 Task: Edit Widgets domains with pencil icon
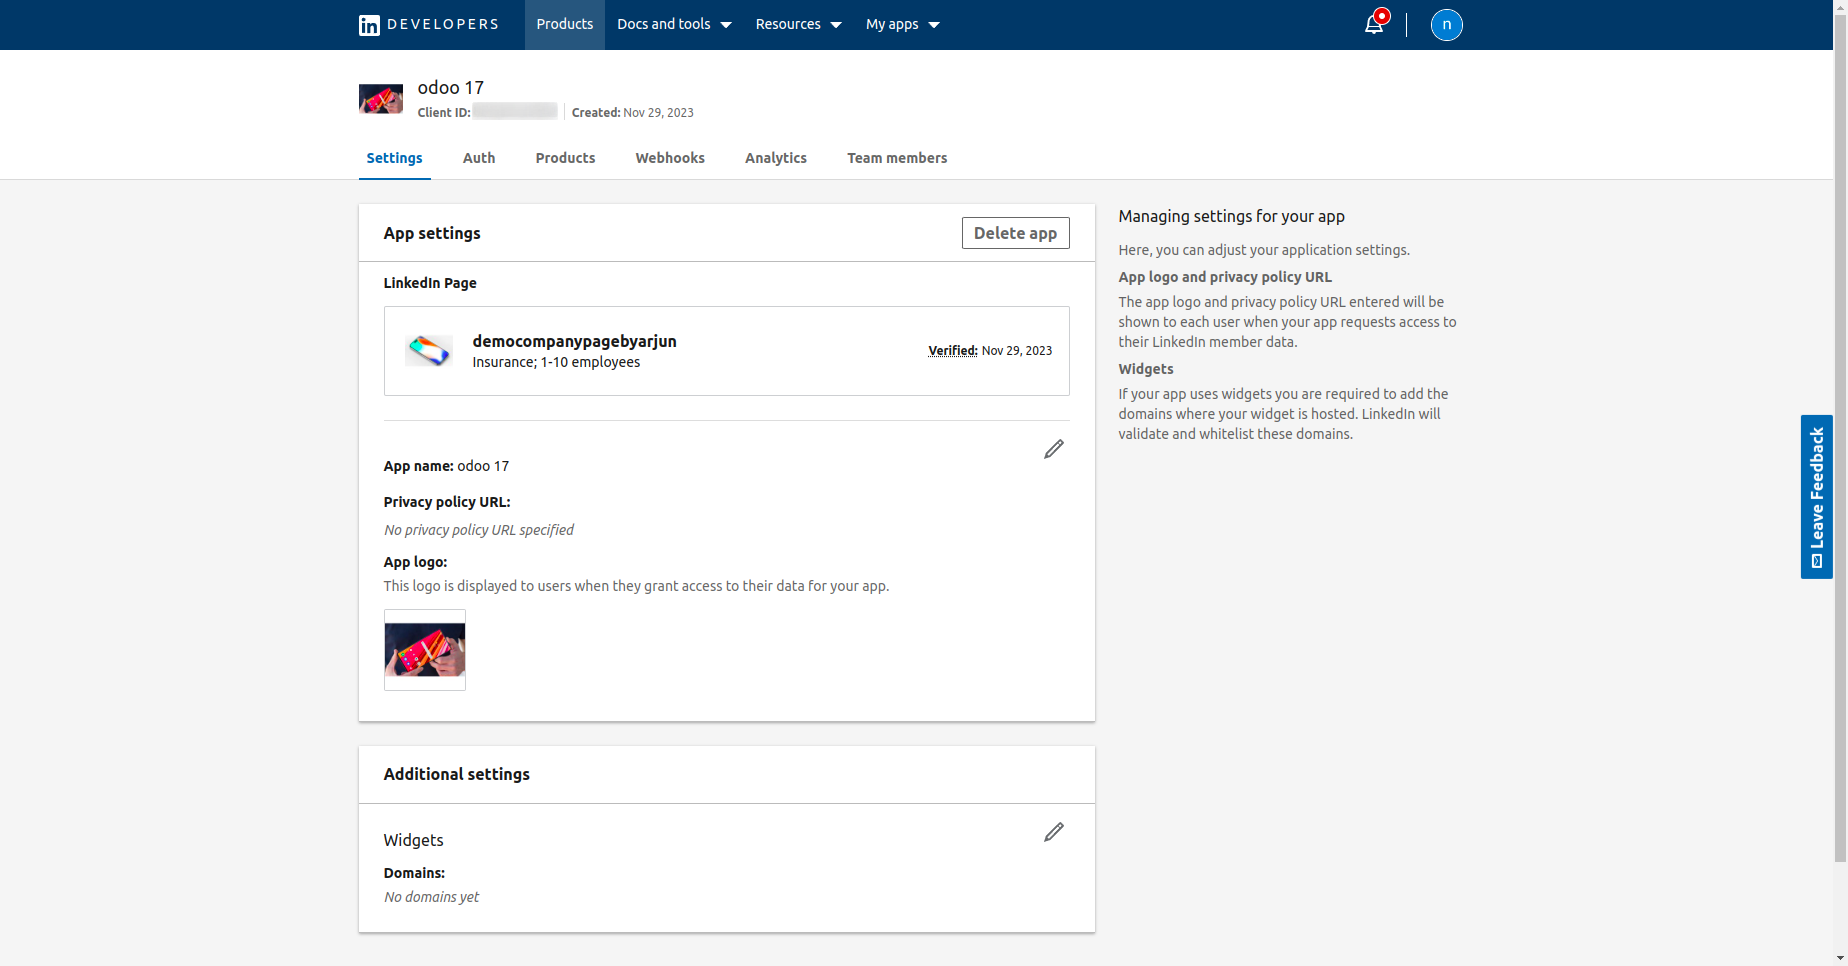(1054, 832)
